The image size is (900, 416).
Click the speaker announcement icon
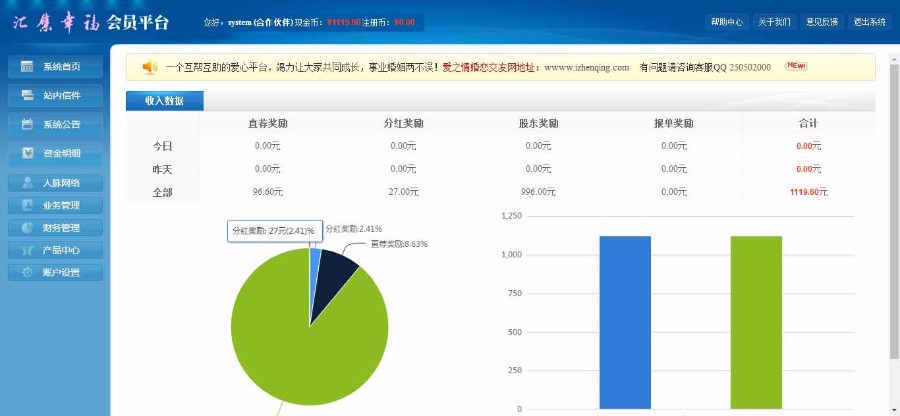pos(150,67)
